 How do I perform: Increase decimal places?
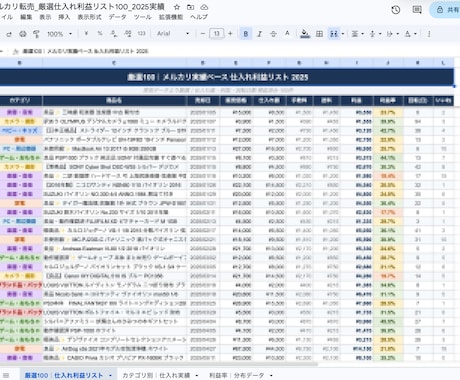128,33
